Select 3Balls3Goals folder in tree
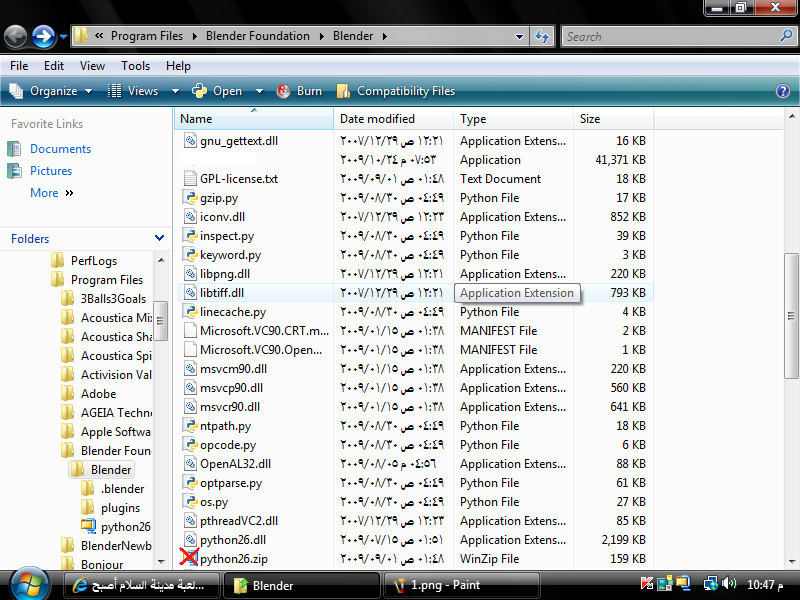This screenshot has height=600, width=800. click(113, 298)
